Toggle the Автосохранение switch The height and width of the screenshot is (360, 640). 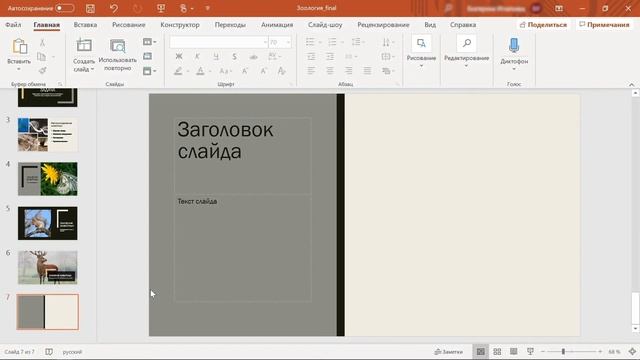click(64, 8)
